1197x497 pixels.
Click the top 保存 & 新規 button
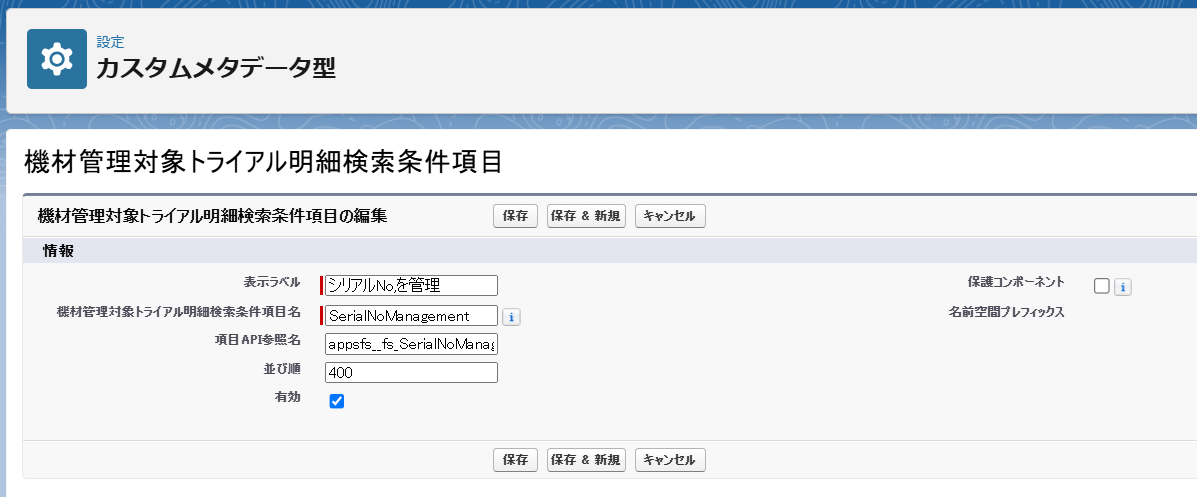click(x=586, y=216)
